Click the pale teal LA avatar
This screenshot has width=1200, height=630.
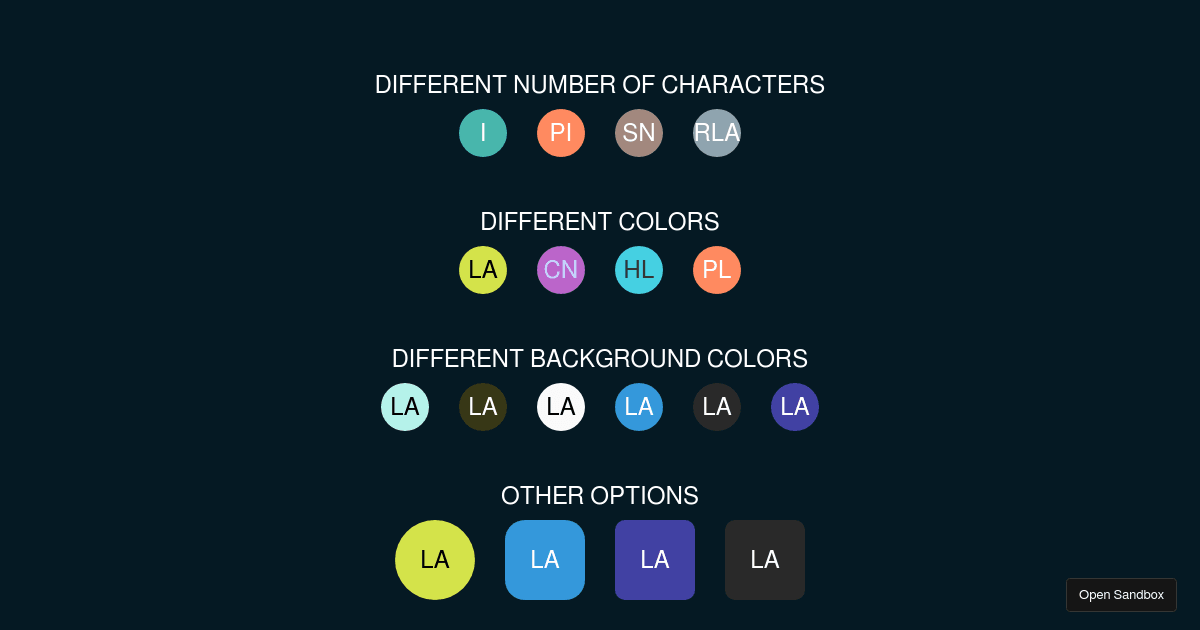point(405,406)
